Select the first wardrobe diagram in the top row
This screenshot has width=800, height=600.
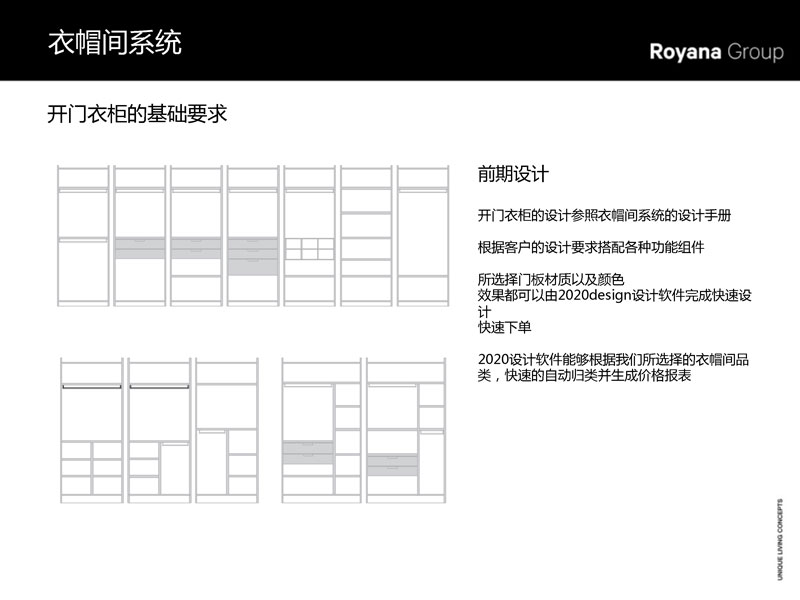(x=83, y=236)
